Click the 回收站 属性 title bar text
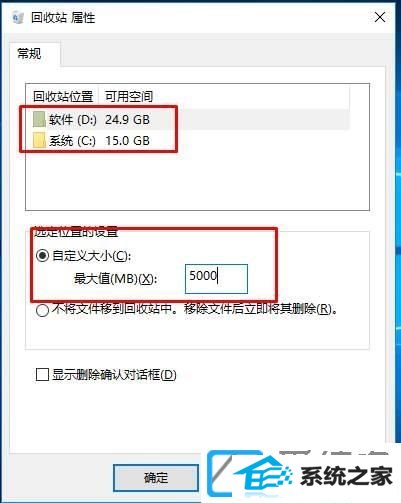 tap(63, 18)
